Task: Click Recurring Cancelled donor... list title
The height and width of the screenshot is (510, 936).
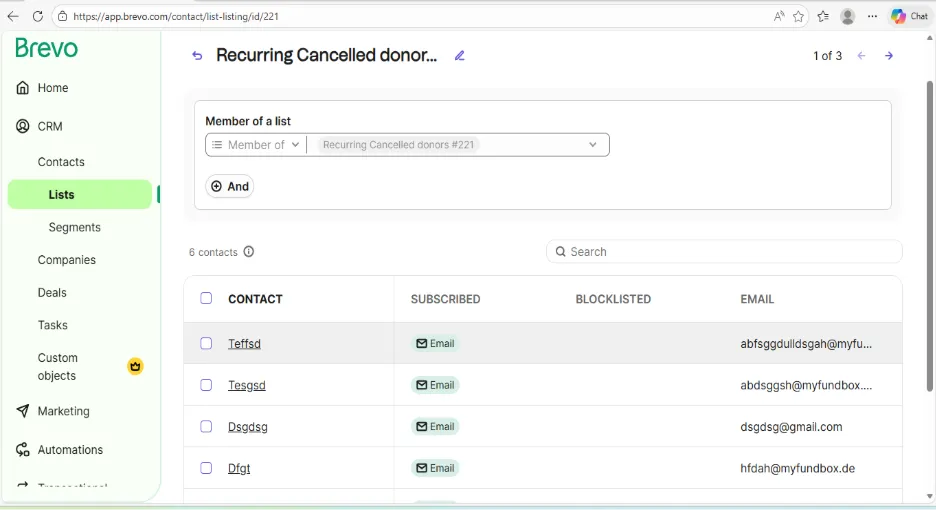Action: pos(327,55)
